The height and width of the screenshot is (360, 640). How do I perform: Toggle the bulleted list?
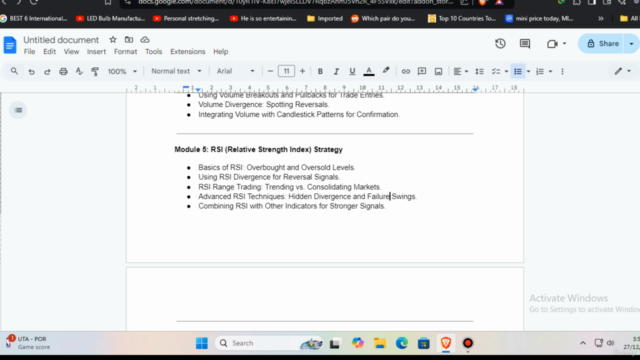[518, 71]
